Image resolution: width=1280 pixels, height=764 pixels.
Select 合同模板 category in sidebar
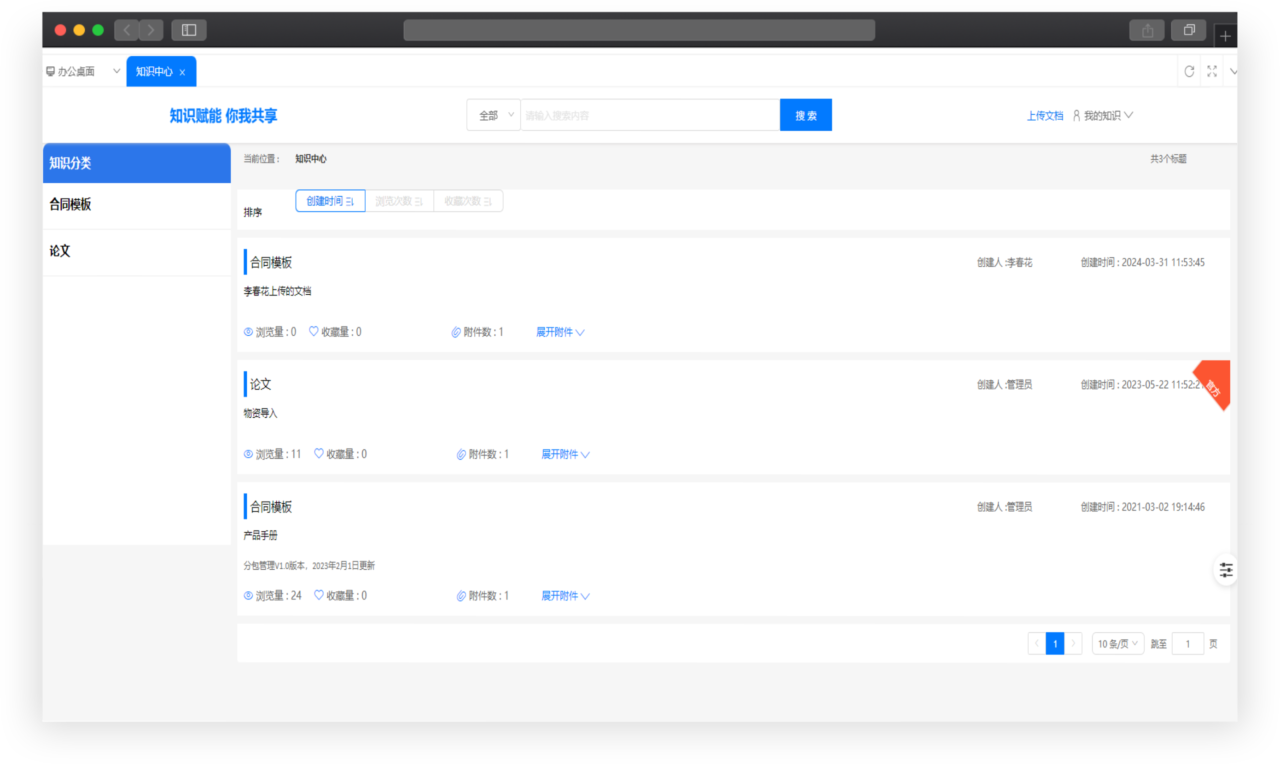(x=137, y=205)
